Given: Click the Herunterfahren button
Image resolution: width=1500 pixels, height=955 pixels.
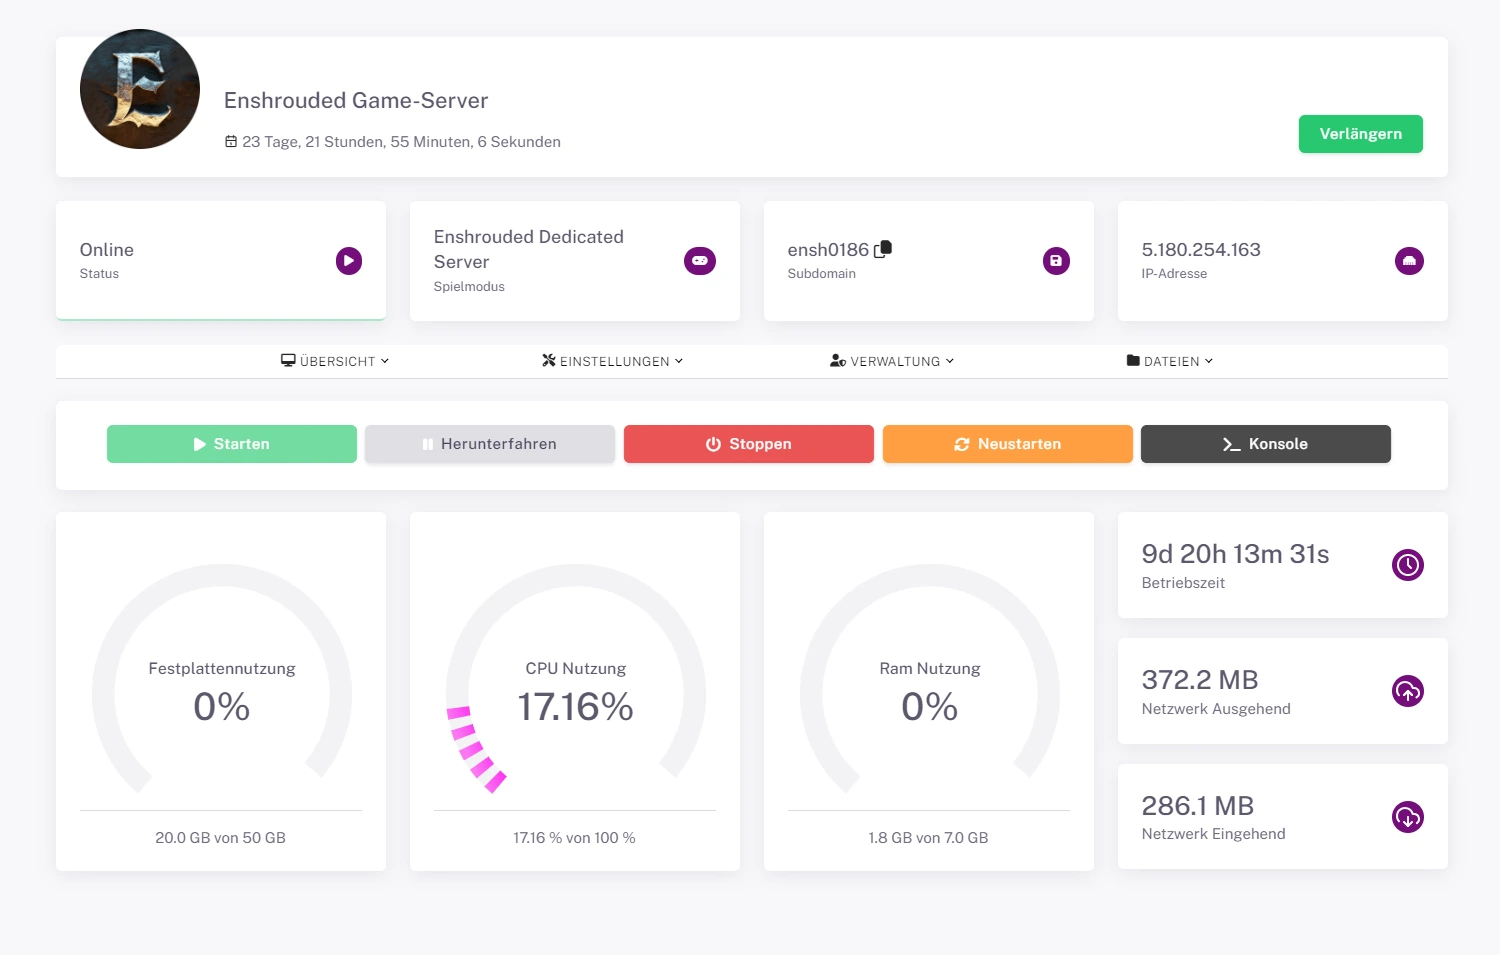Looking at the screenshot, I should tap(490, 444).
